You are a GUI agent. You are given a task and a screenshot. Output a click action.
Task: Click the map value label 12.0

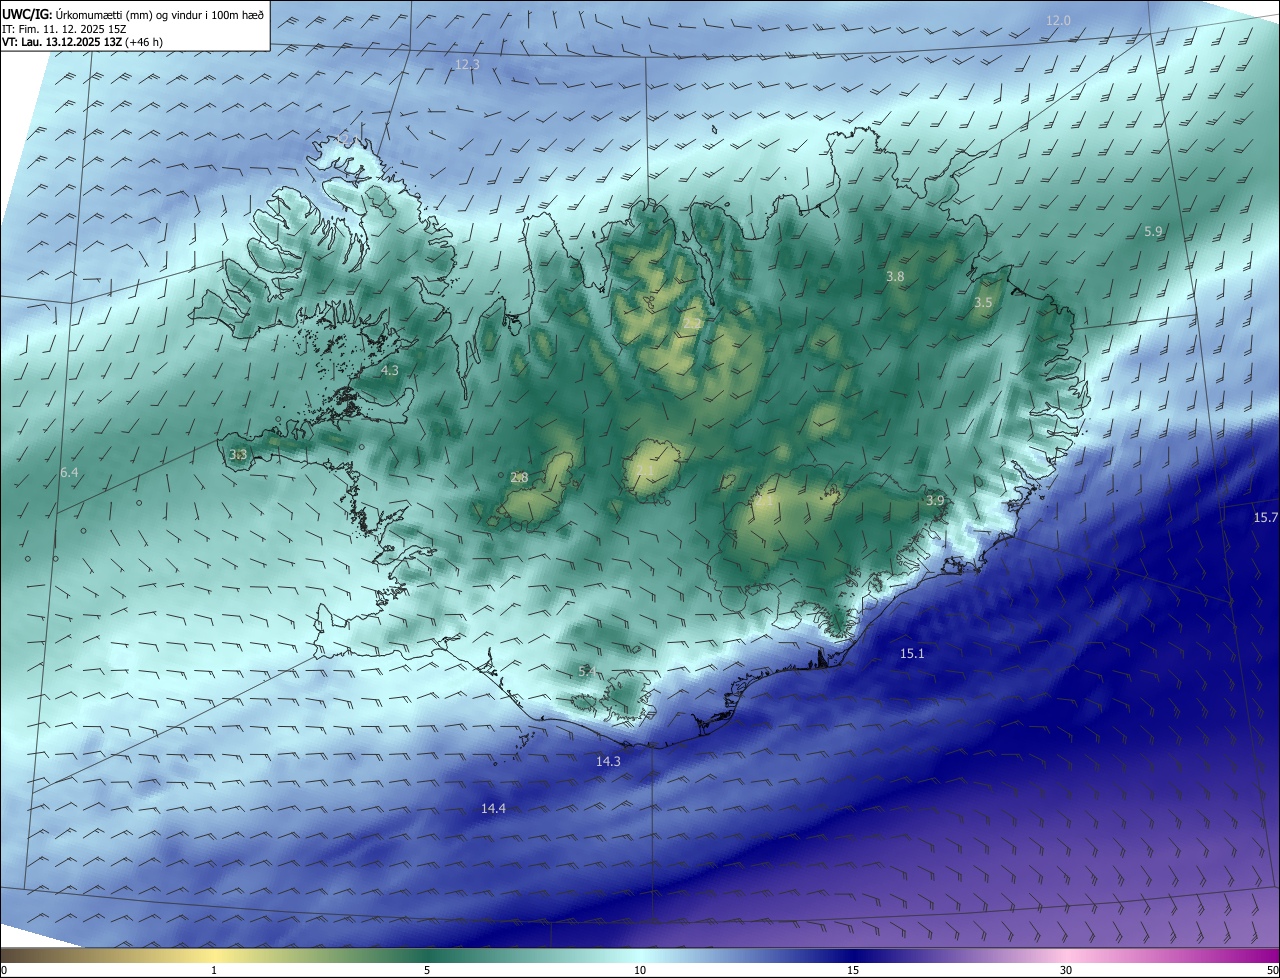1058,20
